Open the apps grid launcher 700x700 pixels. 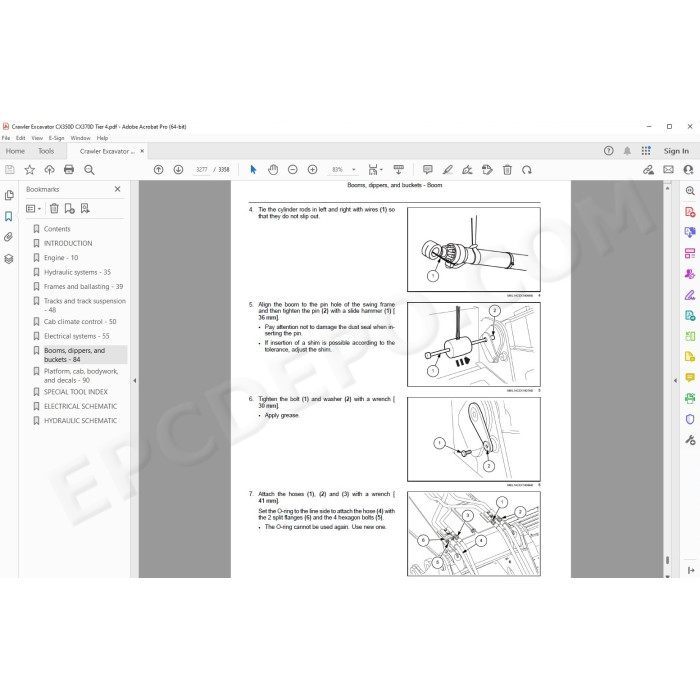(x=646, y=151)
